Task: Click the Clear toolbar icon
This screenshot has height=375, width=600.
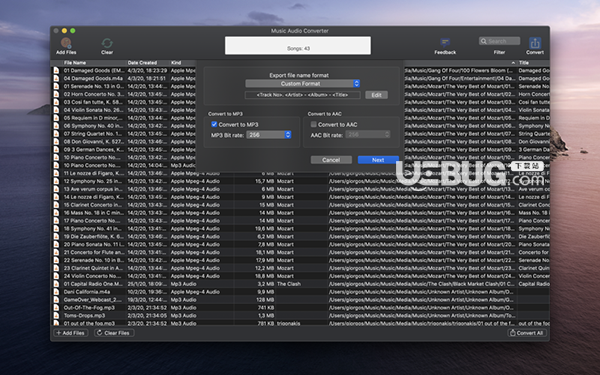Action: (x=107, y=43)
